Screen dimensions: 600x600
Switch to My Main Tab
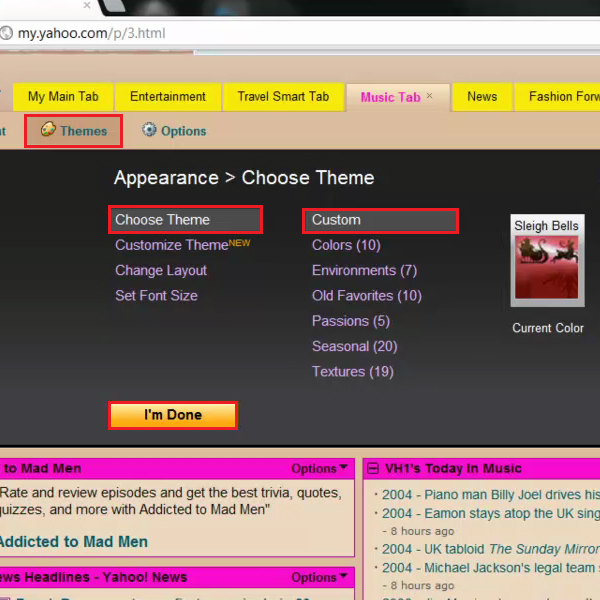63,96
